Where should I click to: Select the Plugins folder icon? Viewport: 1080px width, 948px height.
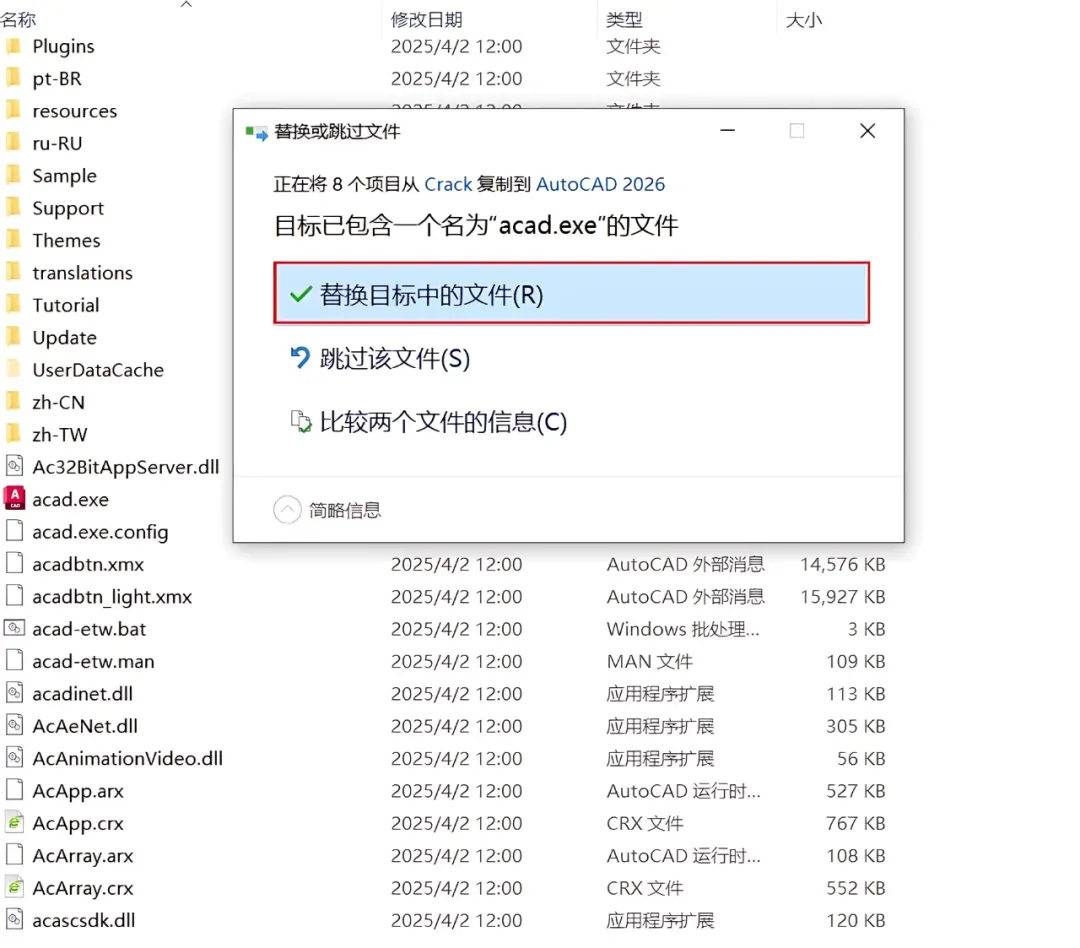14,45
